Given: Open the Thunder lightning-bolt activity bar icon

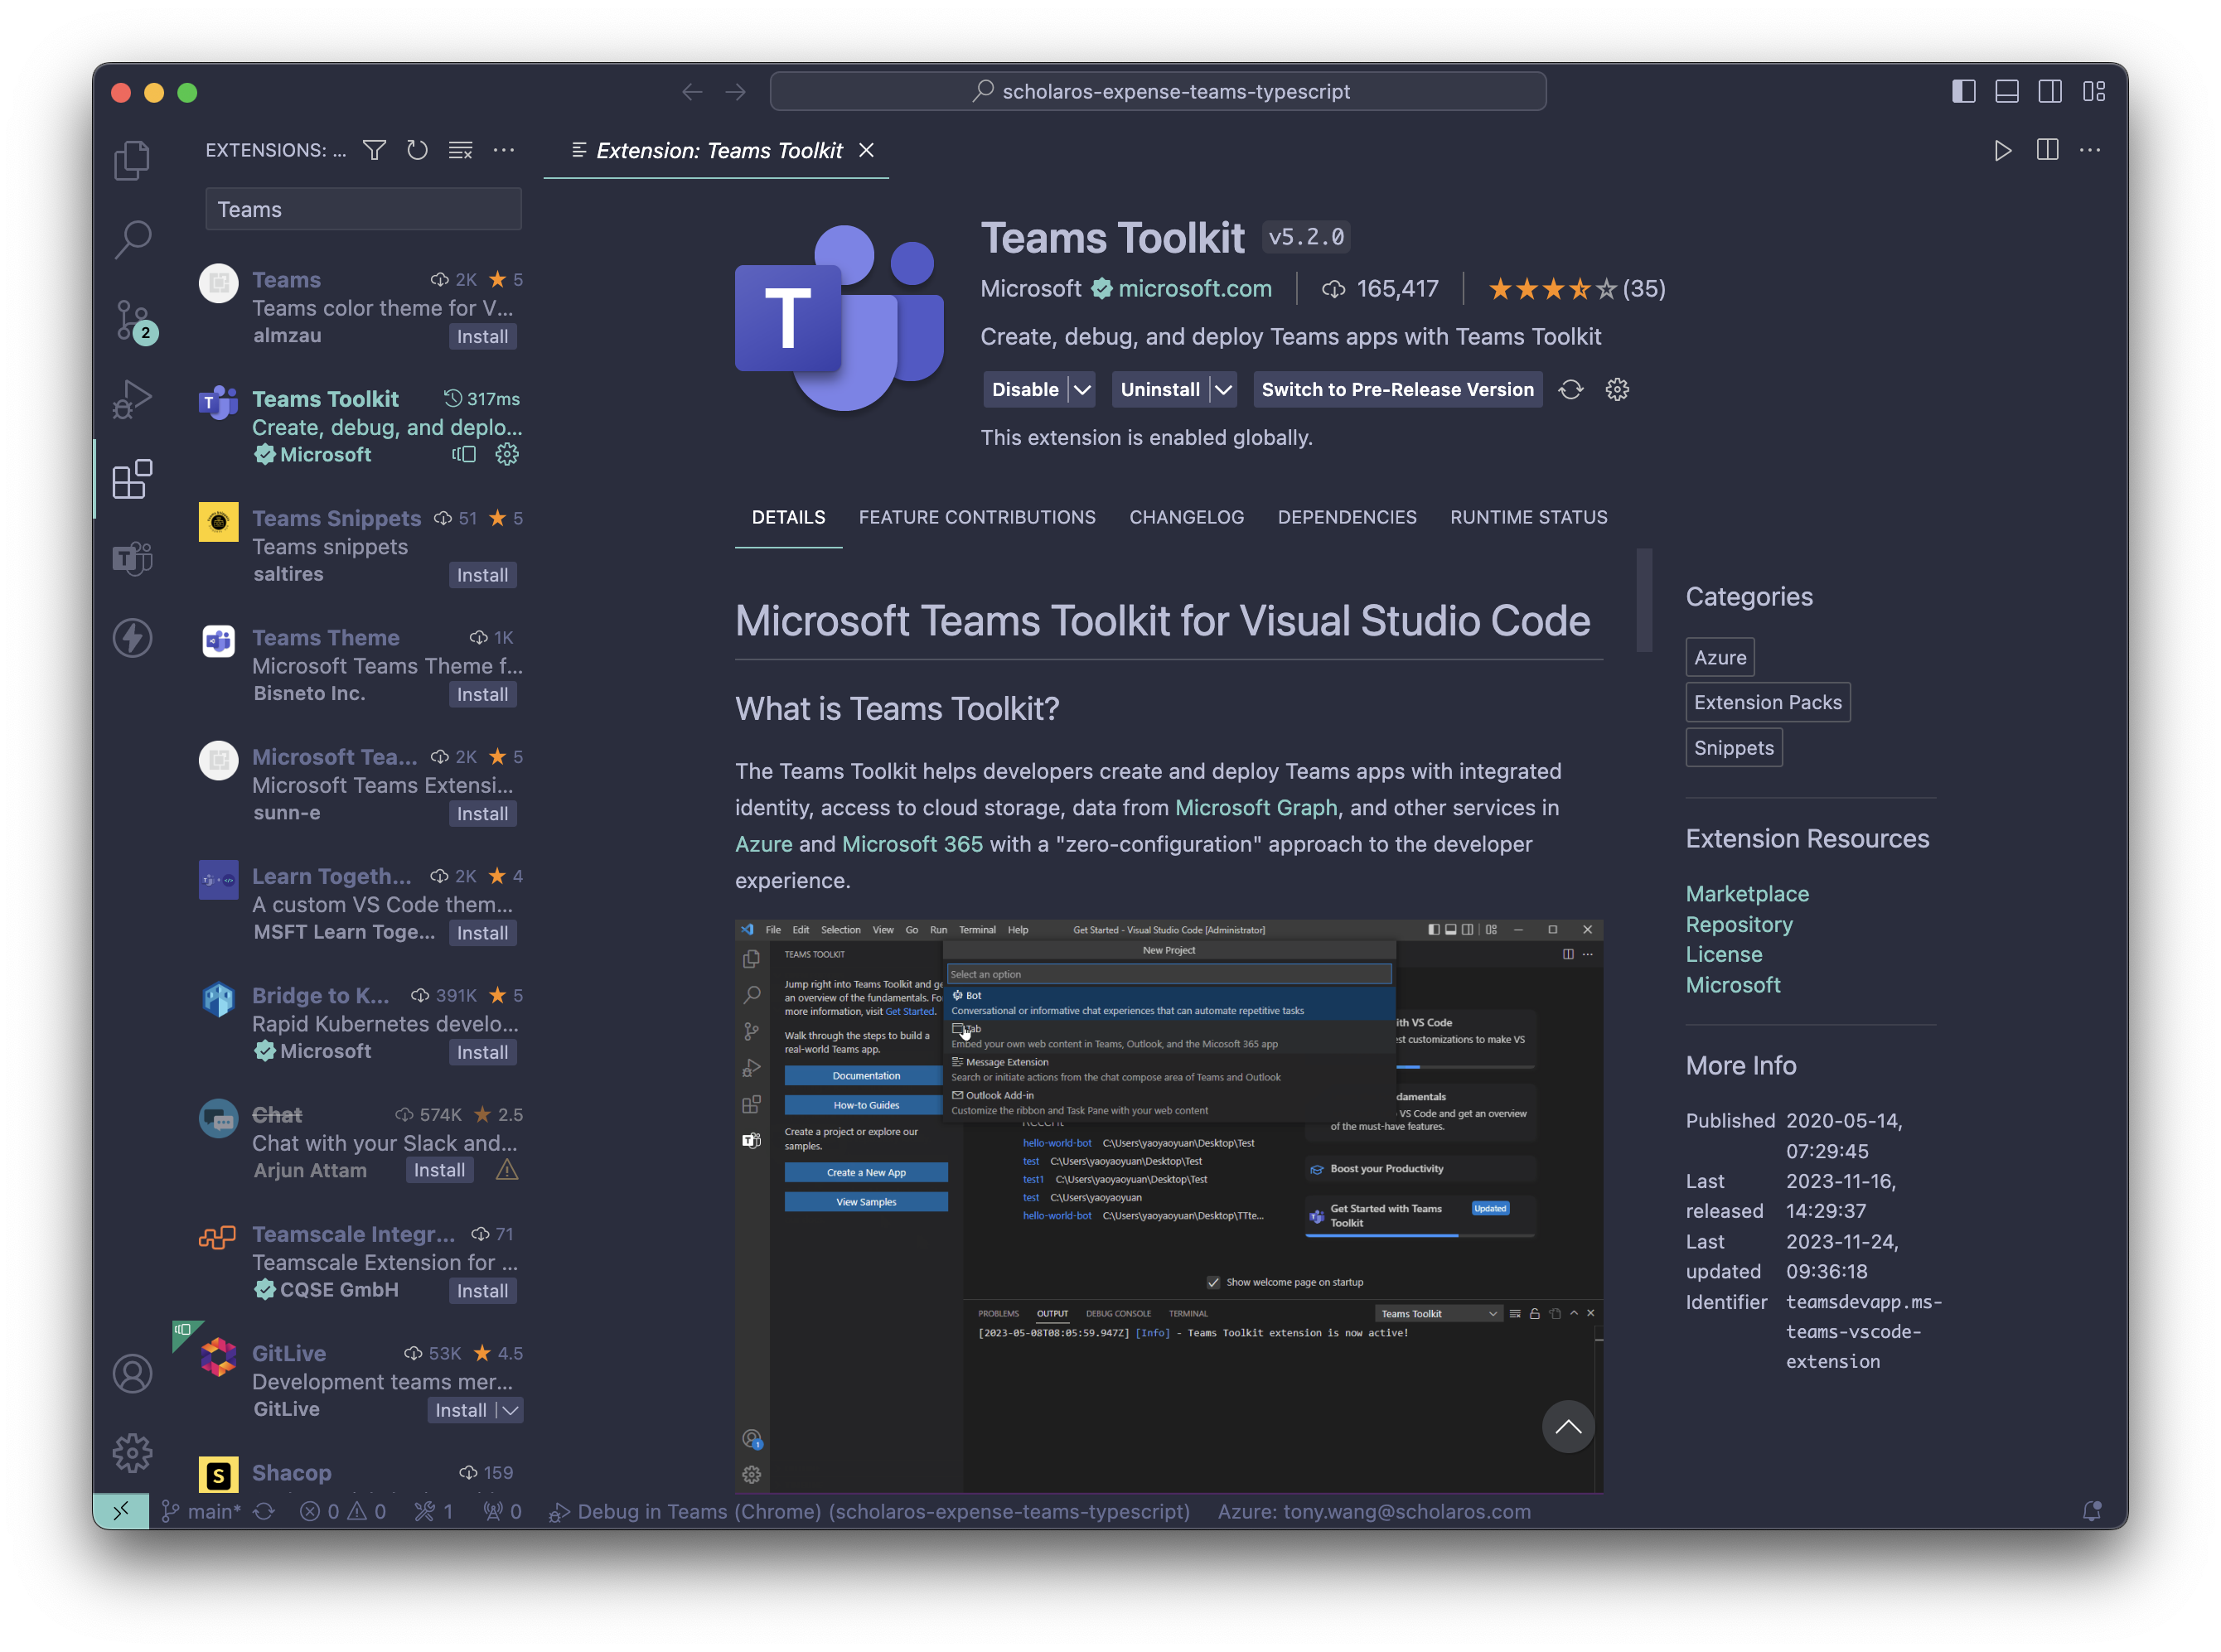Looking at the screenshot, I should pos(132,638).
